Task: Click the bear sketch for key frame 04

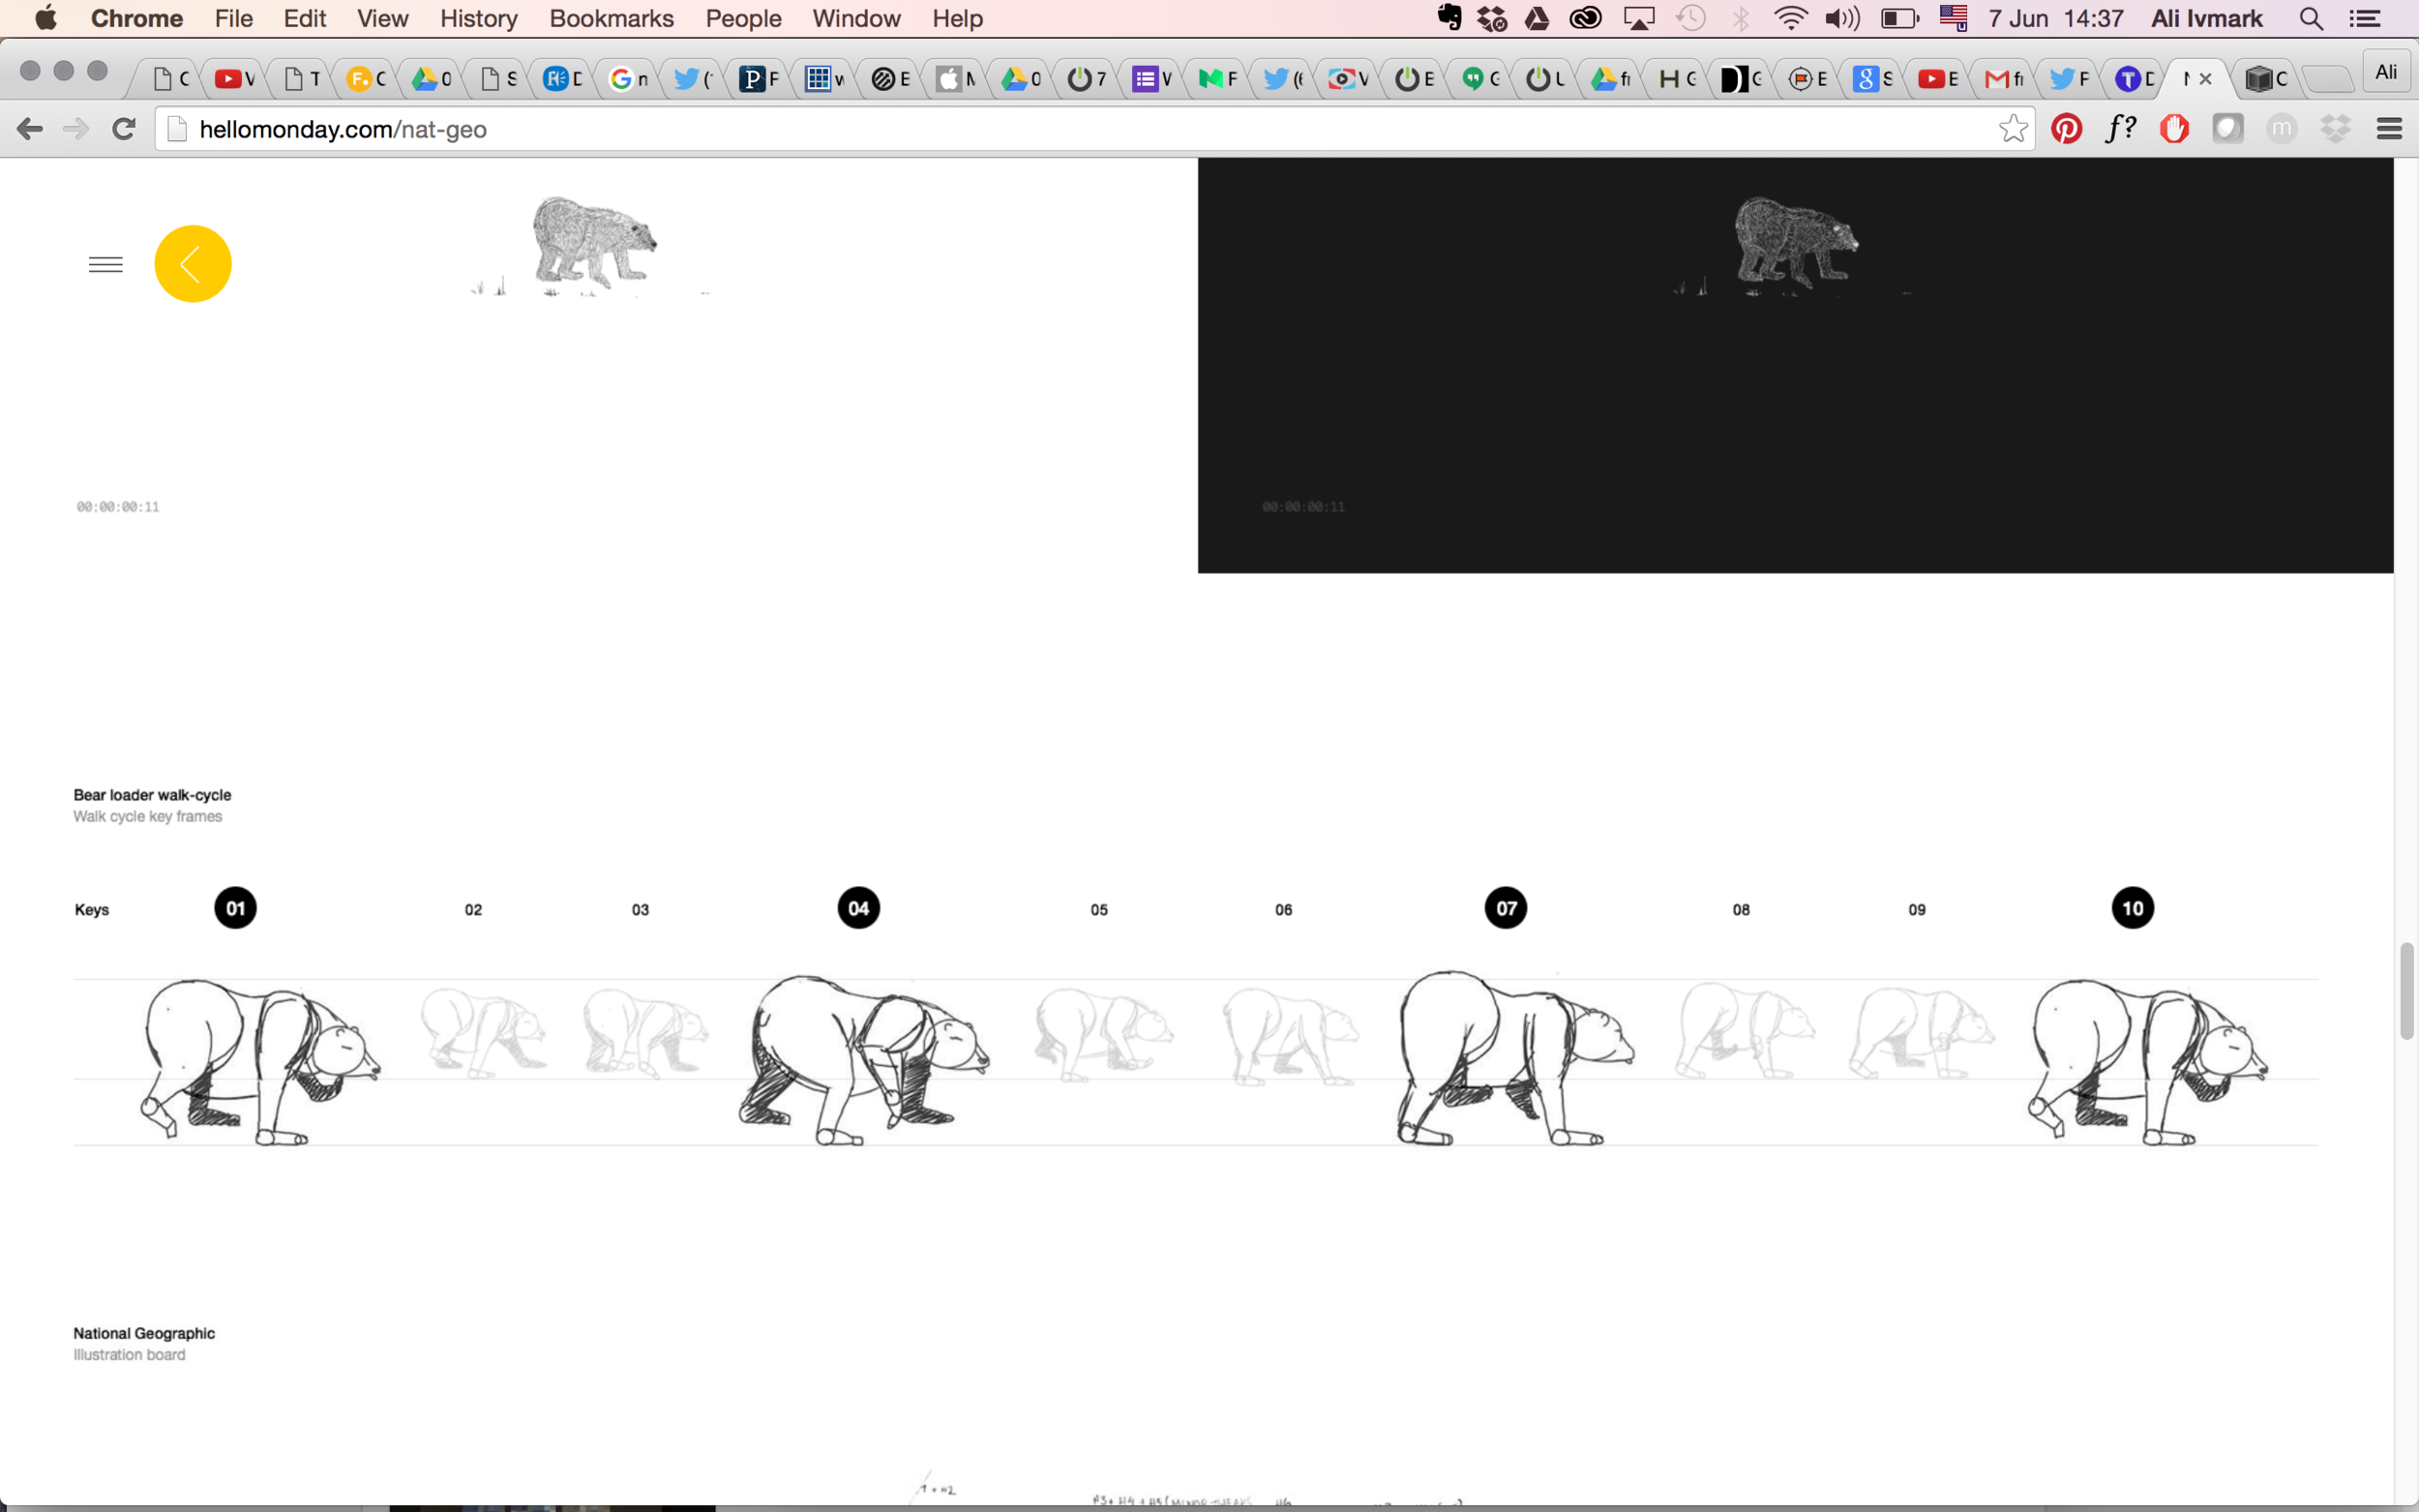Action: click(864, 1059)
